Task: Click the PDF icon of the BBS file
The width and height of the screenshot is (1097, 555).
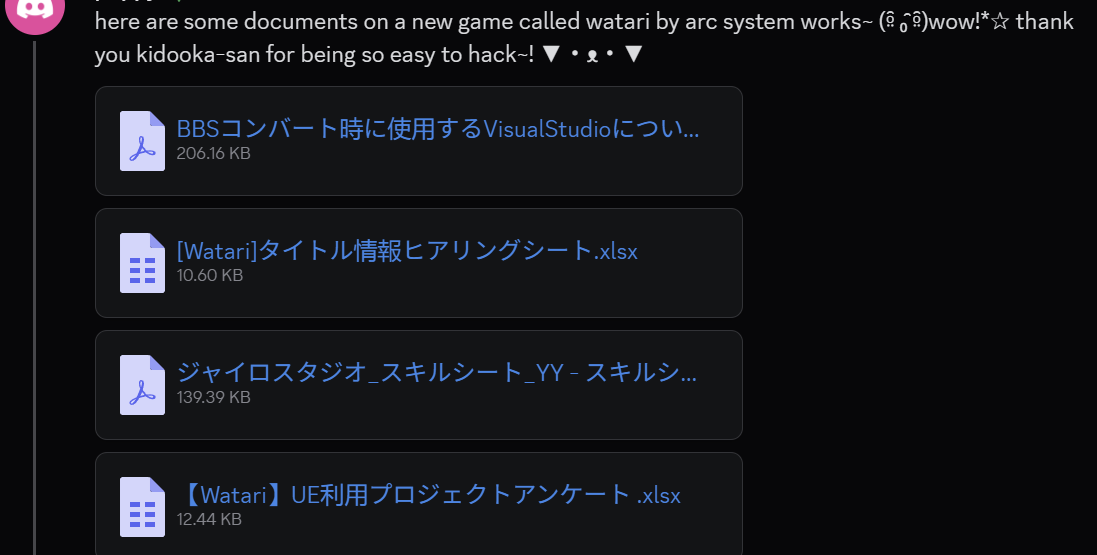Action: pos(143,141)
